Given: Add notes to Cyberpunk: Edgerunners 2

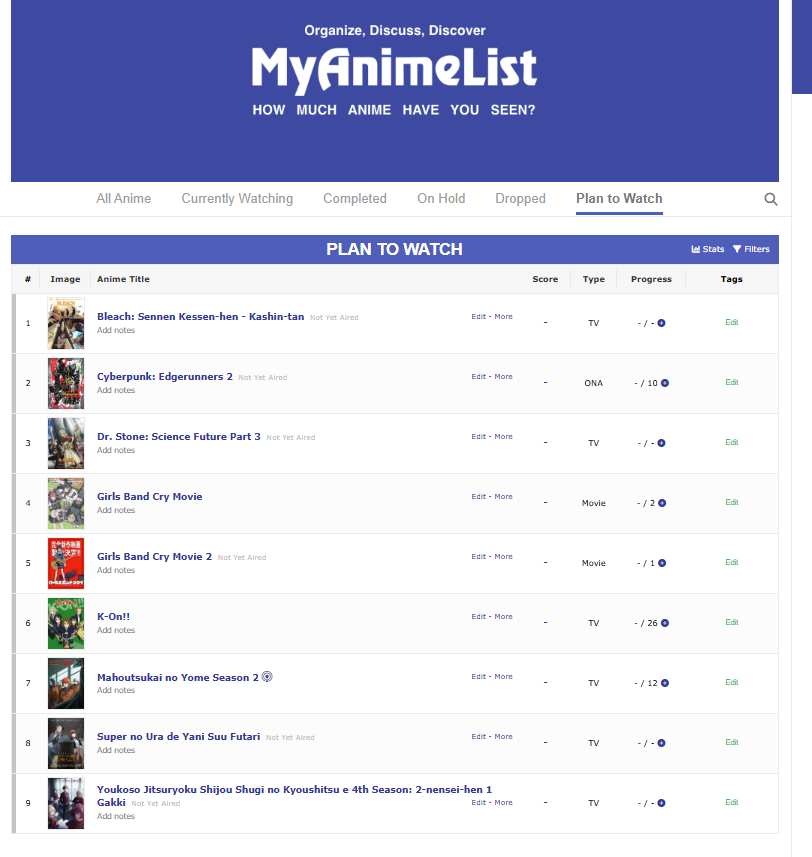Looking at the screenshot, I should 116,390.
